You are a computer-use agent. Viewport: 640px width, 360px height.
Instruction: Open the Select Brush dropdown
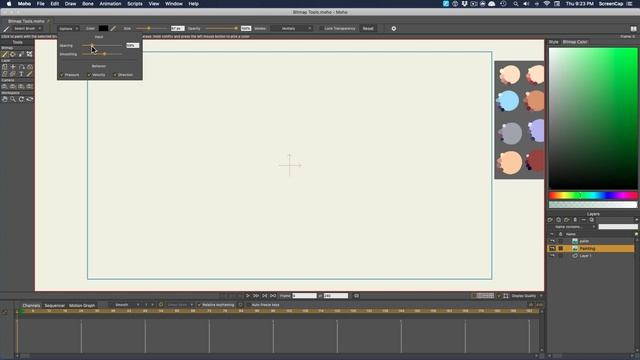click(27, 29)
